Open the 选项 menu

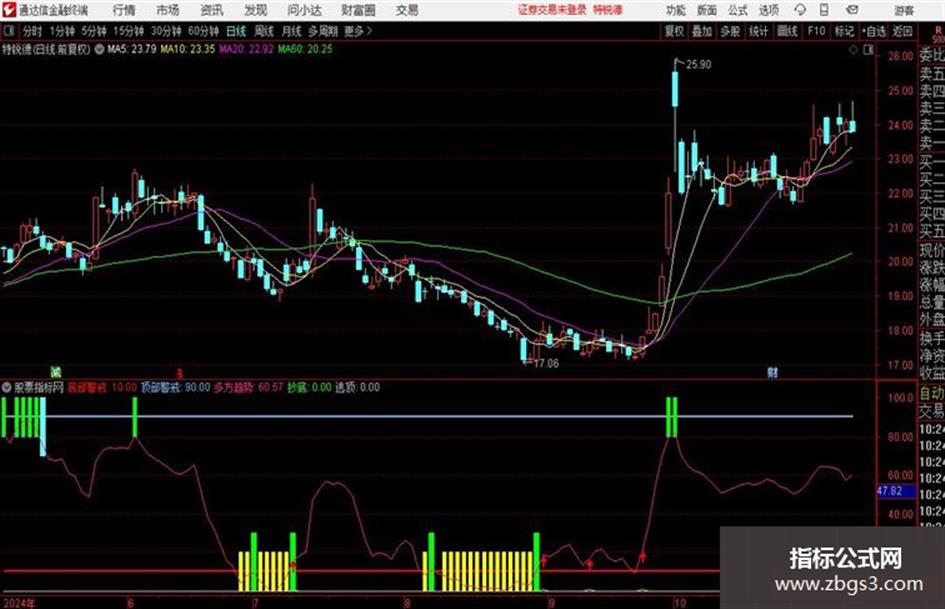[769, 10]
